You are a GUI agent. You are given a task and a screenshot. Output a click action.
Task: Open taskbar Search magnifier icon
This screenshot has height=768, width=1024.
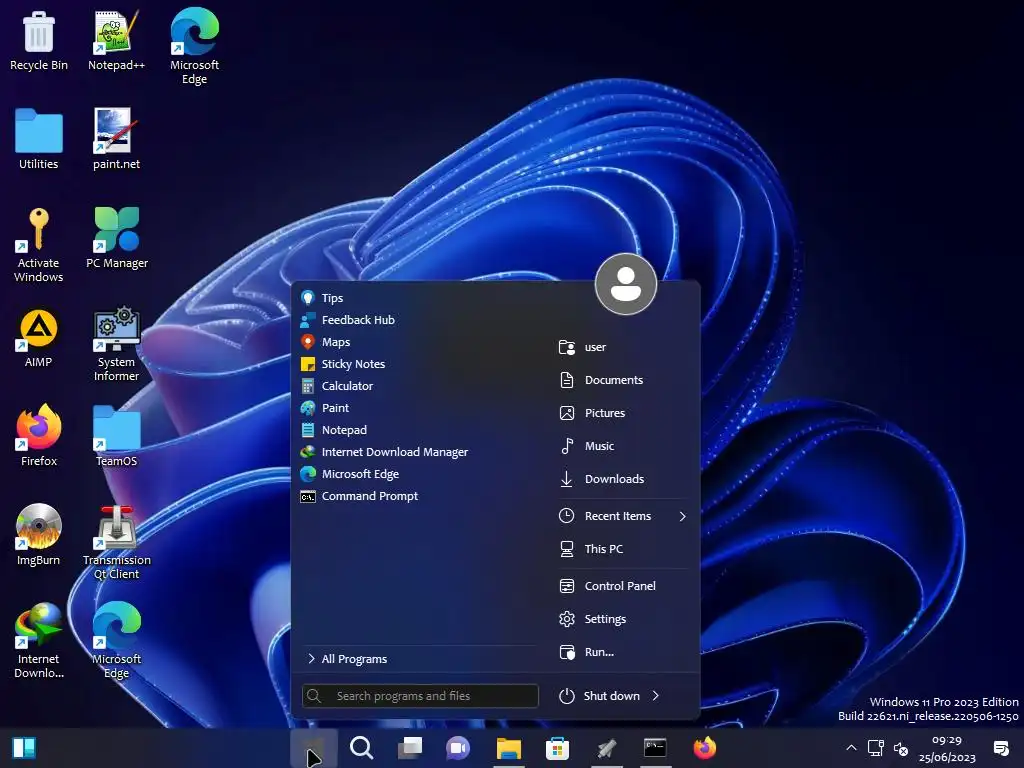tap(361, 748)
